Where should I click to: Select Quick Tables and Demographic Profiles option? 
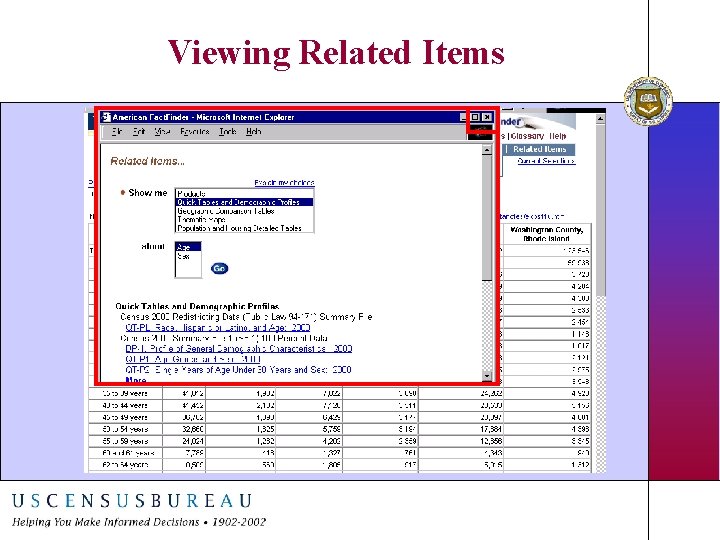tap(244, 202)
